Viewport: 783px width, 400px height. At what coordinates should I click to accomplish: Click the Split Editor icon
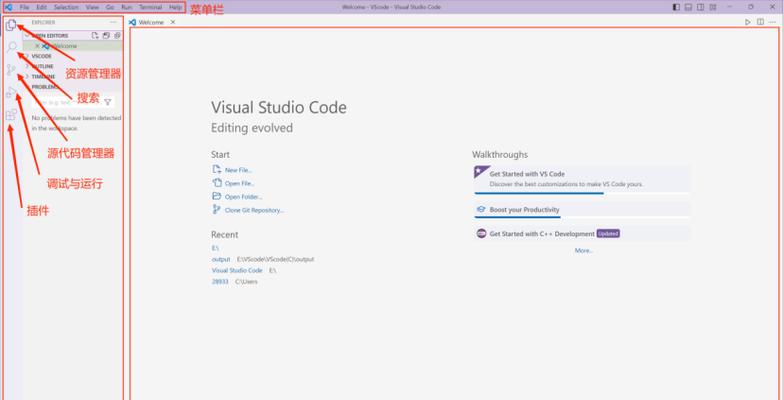click(x=760, y=22)
